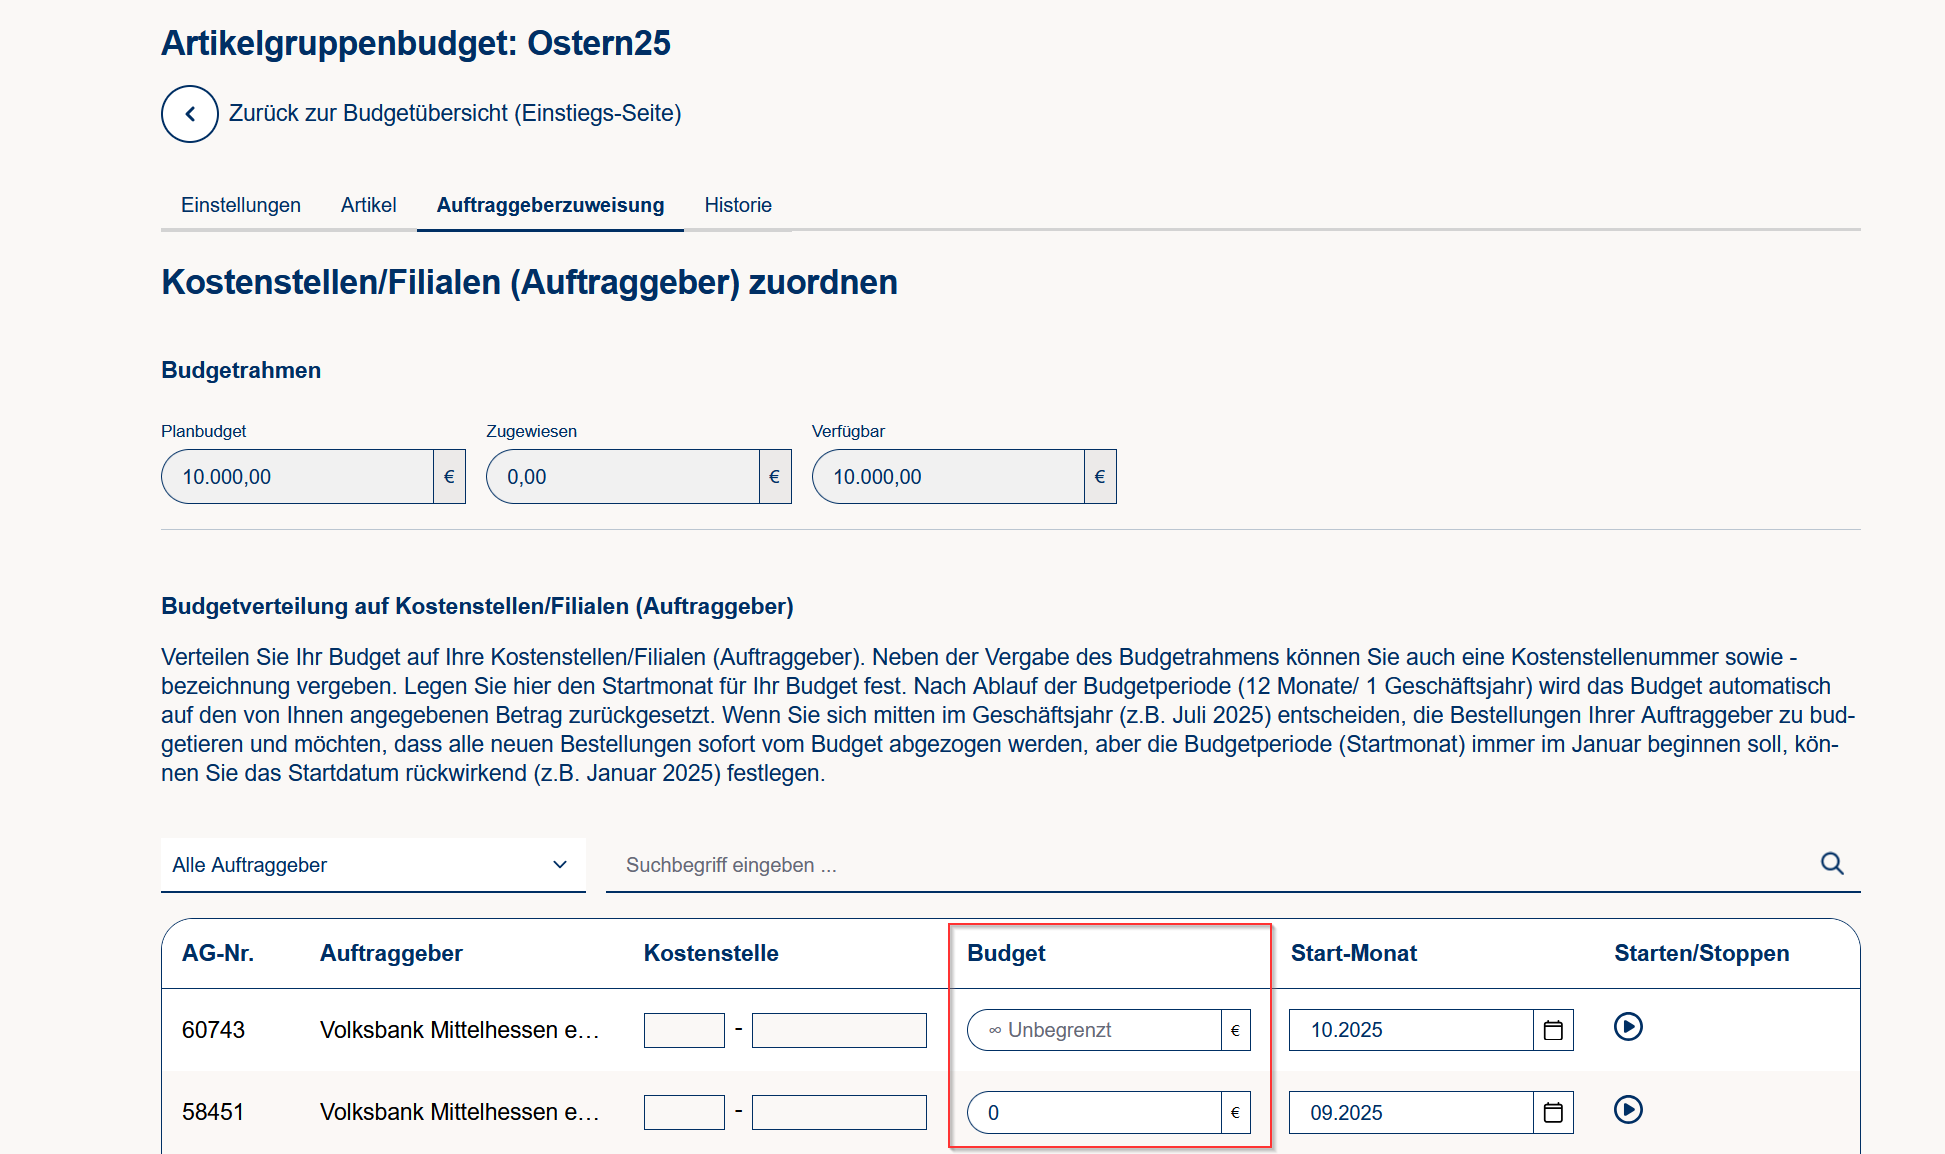This screenshot has width=1945, height=1154.
Task: Click Kostenstelle description field for 58451
Action: tap(839, 1112)
